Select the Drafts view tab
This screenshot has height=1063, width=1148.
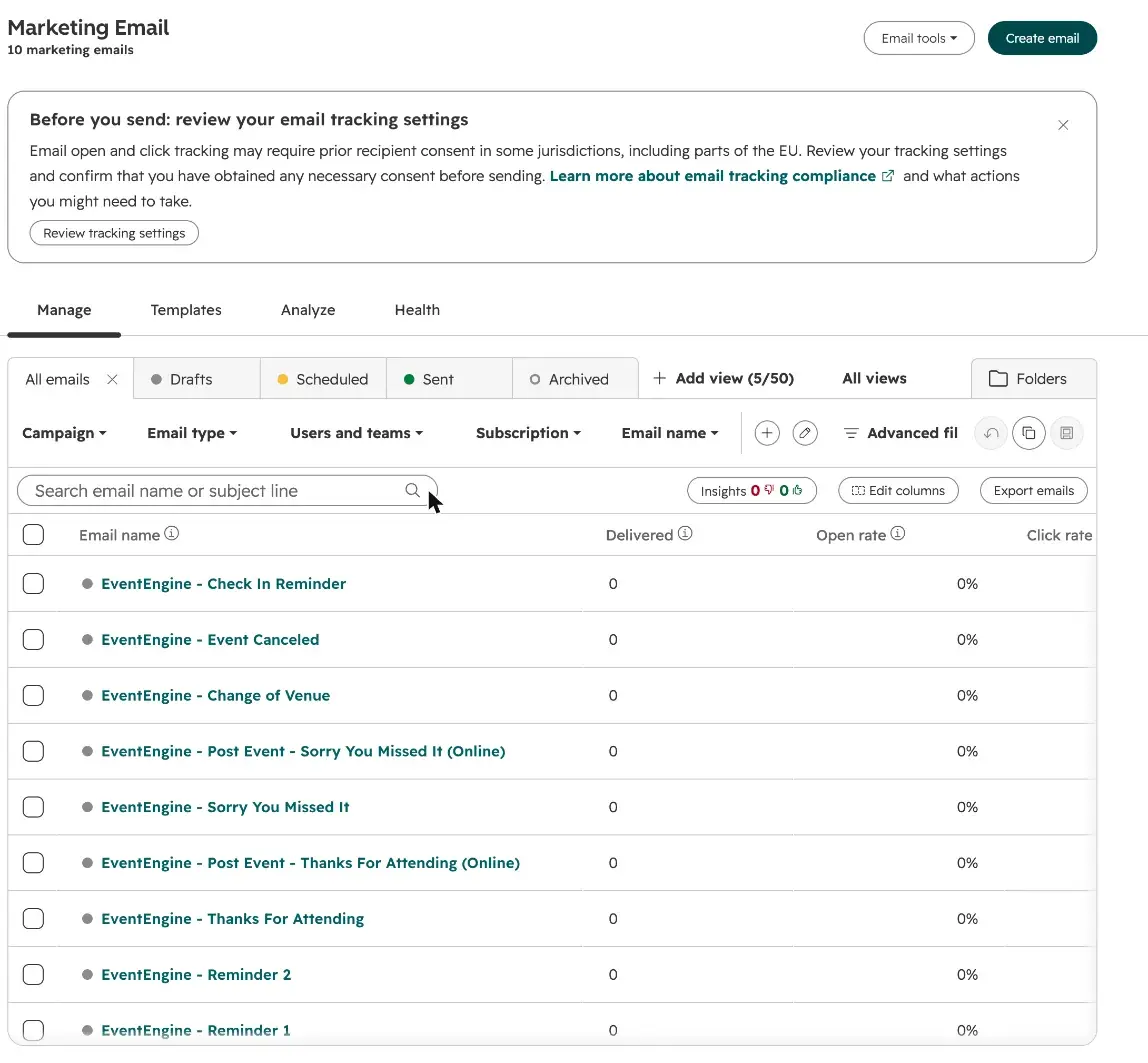point(197,378)
